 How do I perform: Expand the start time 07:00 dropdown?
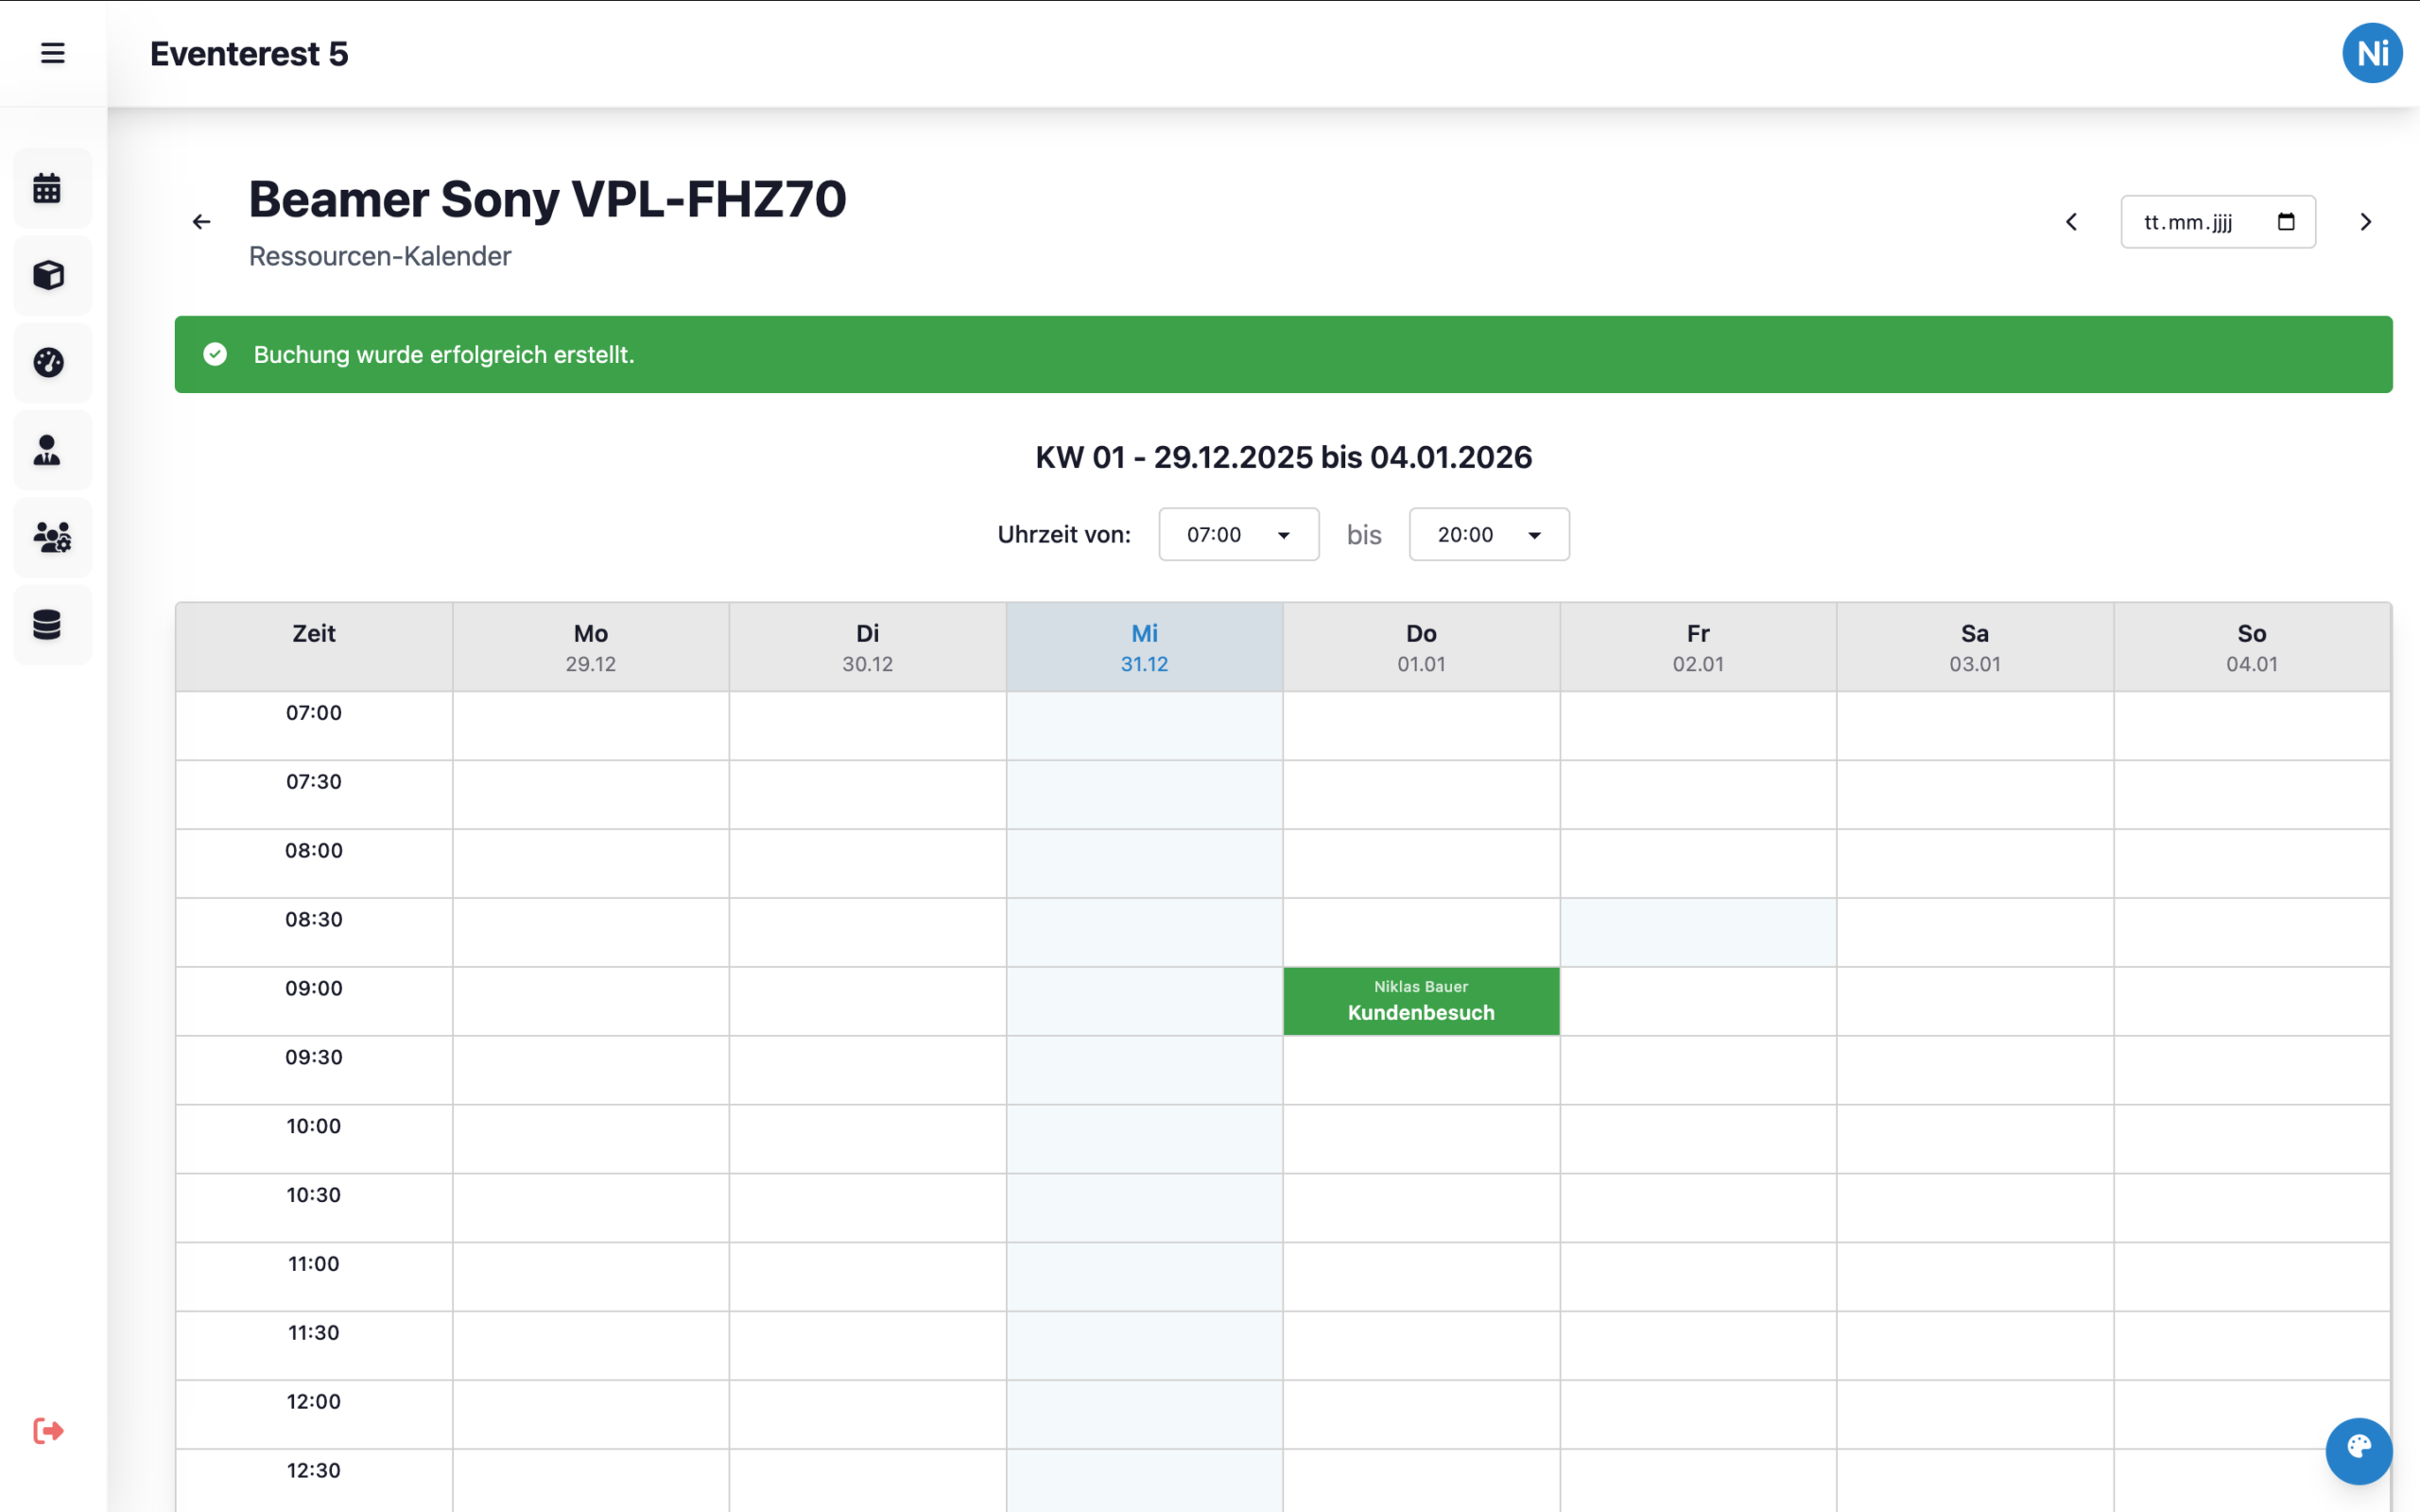tap(1238, 535)
